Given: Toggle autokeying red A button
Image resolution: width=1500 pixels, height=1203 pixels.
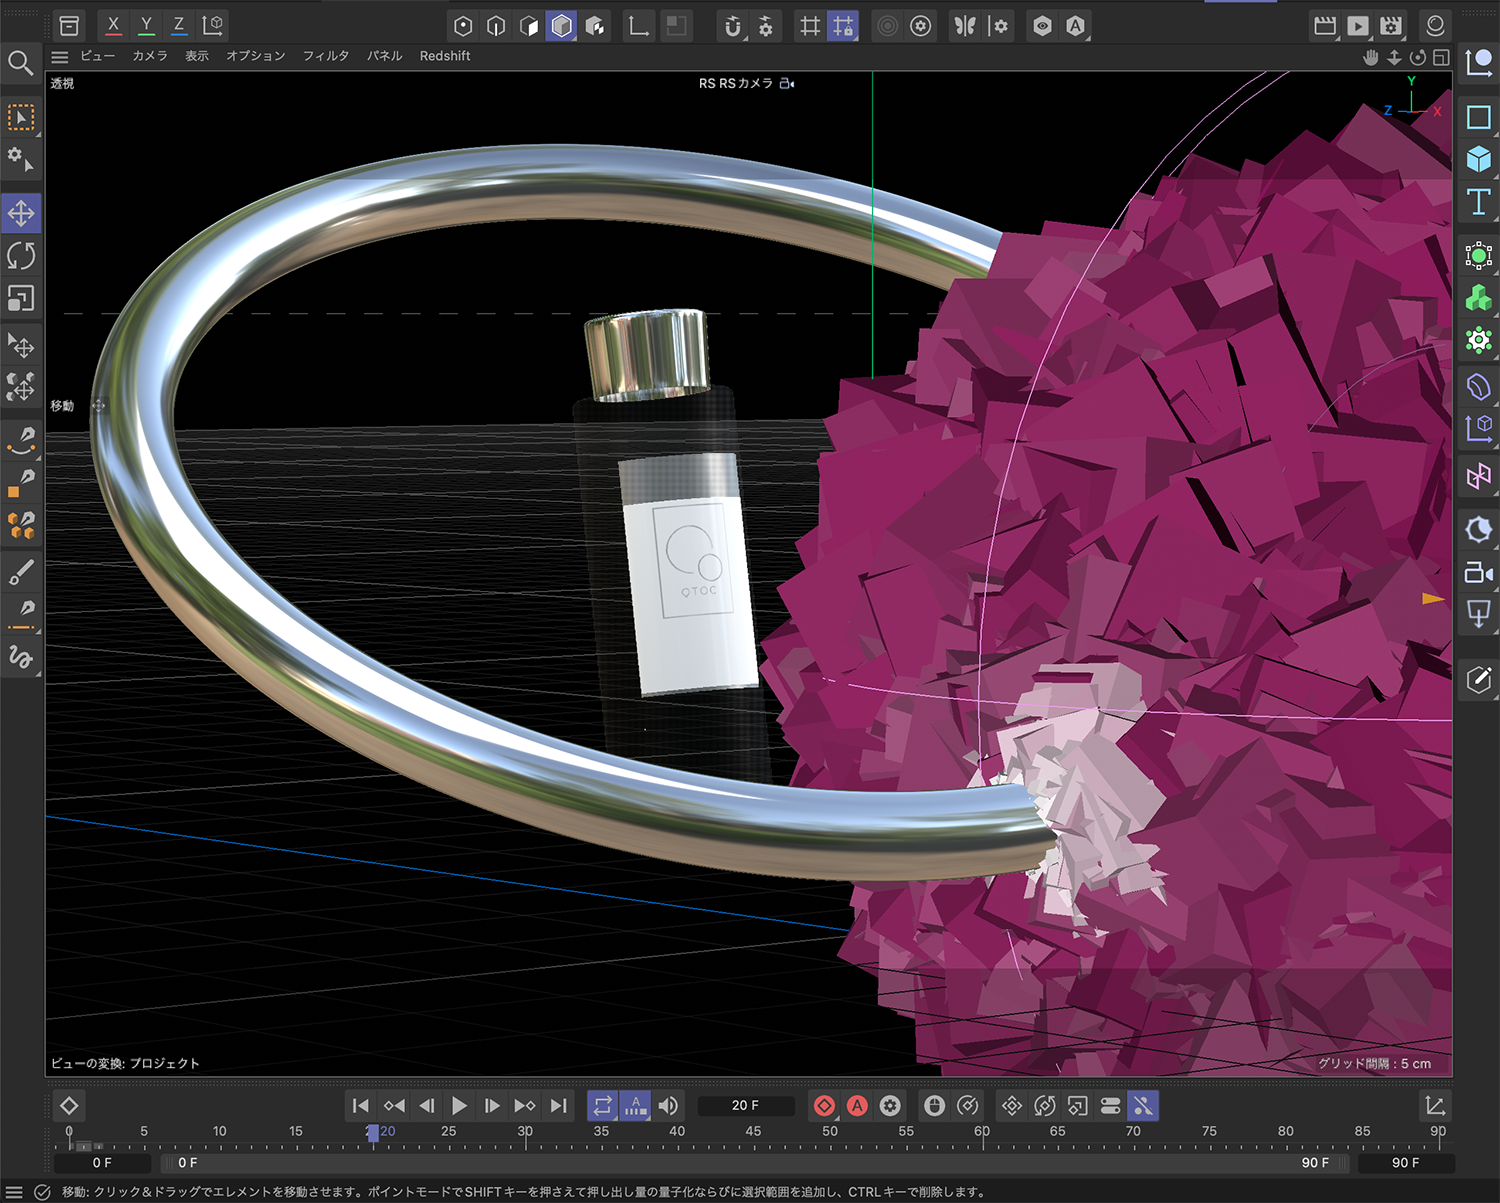Looking at the screenshot, I should [857, 1105].
